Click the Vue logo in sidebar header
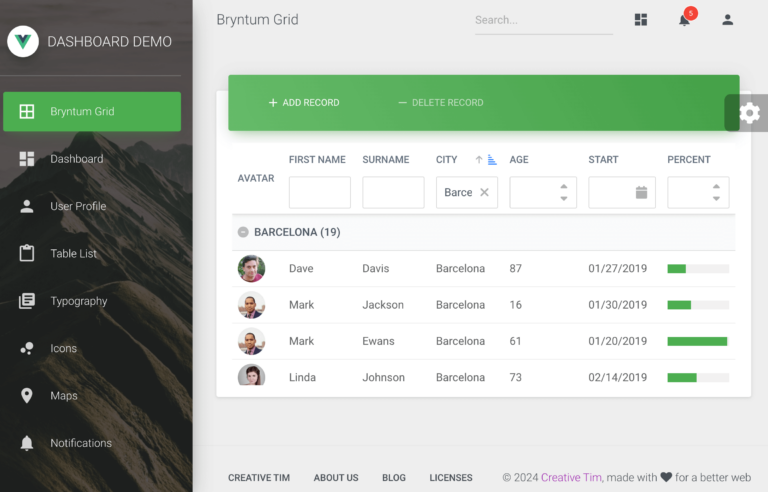The height and width of the screenshot is (492, 768). click(x=23, y=41)
